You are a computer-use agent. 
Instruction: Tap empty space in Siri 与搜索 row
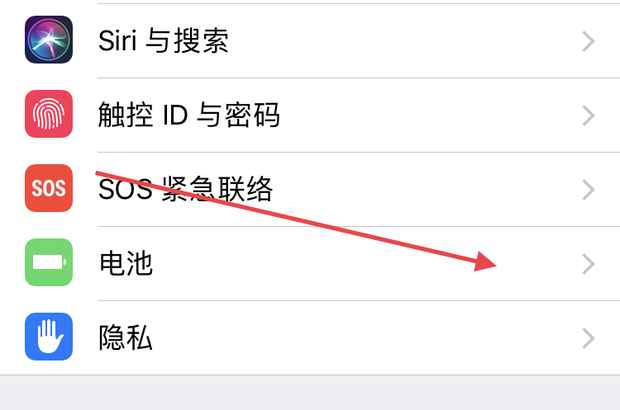pos(400,41)
